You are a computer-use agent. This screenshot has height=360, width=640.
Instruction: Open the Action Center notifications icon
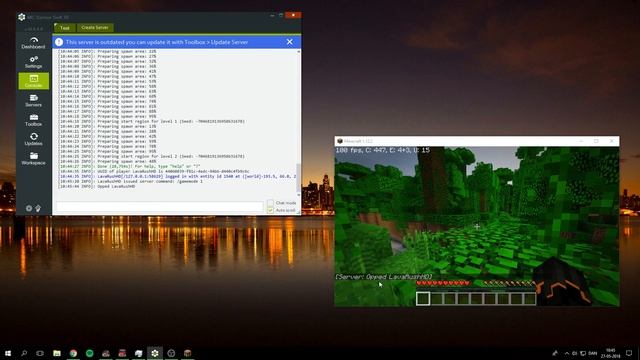coord(629,353)
